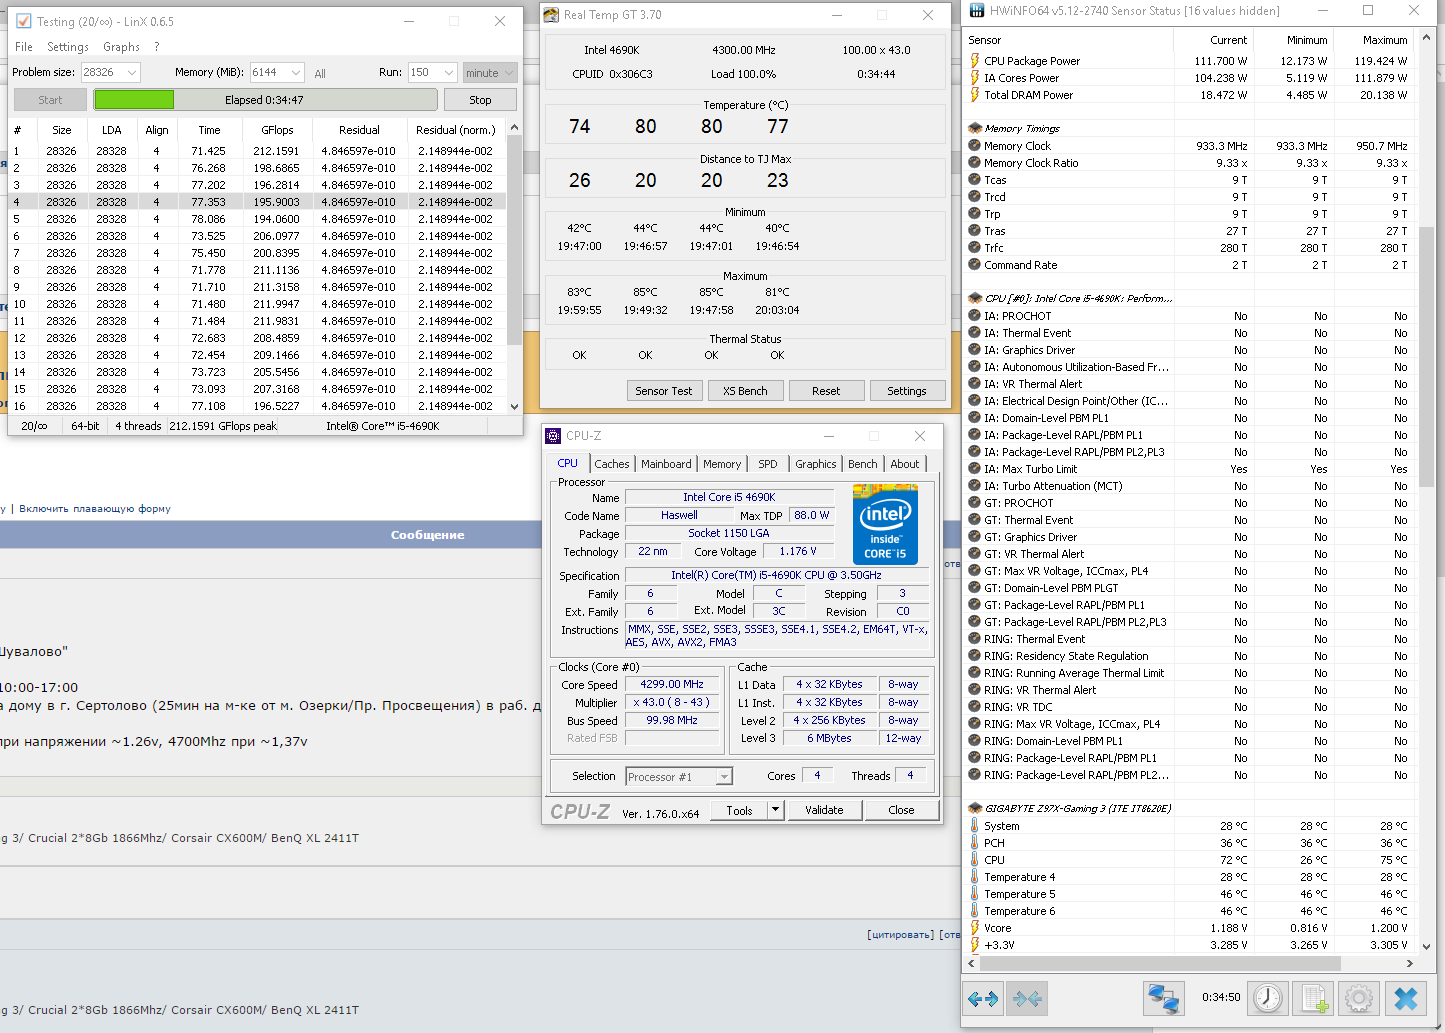This screenshot has height=1033, width=1445.
Task: Open CPU-Z Tools dropdown arrow
Action: click(x=775, y=810)
